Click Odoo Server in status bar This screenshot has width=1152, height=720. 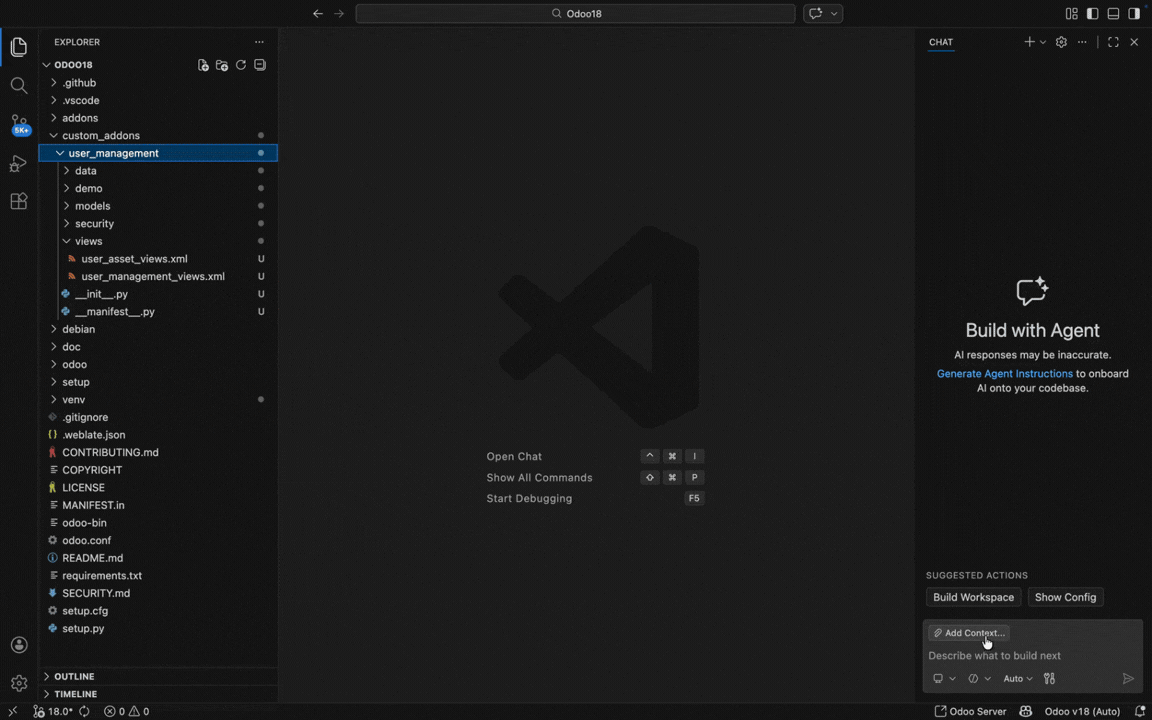coord(970,711)
